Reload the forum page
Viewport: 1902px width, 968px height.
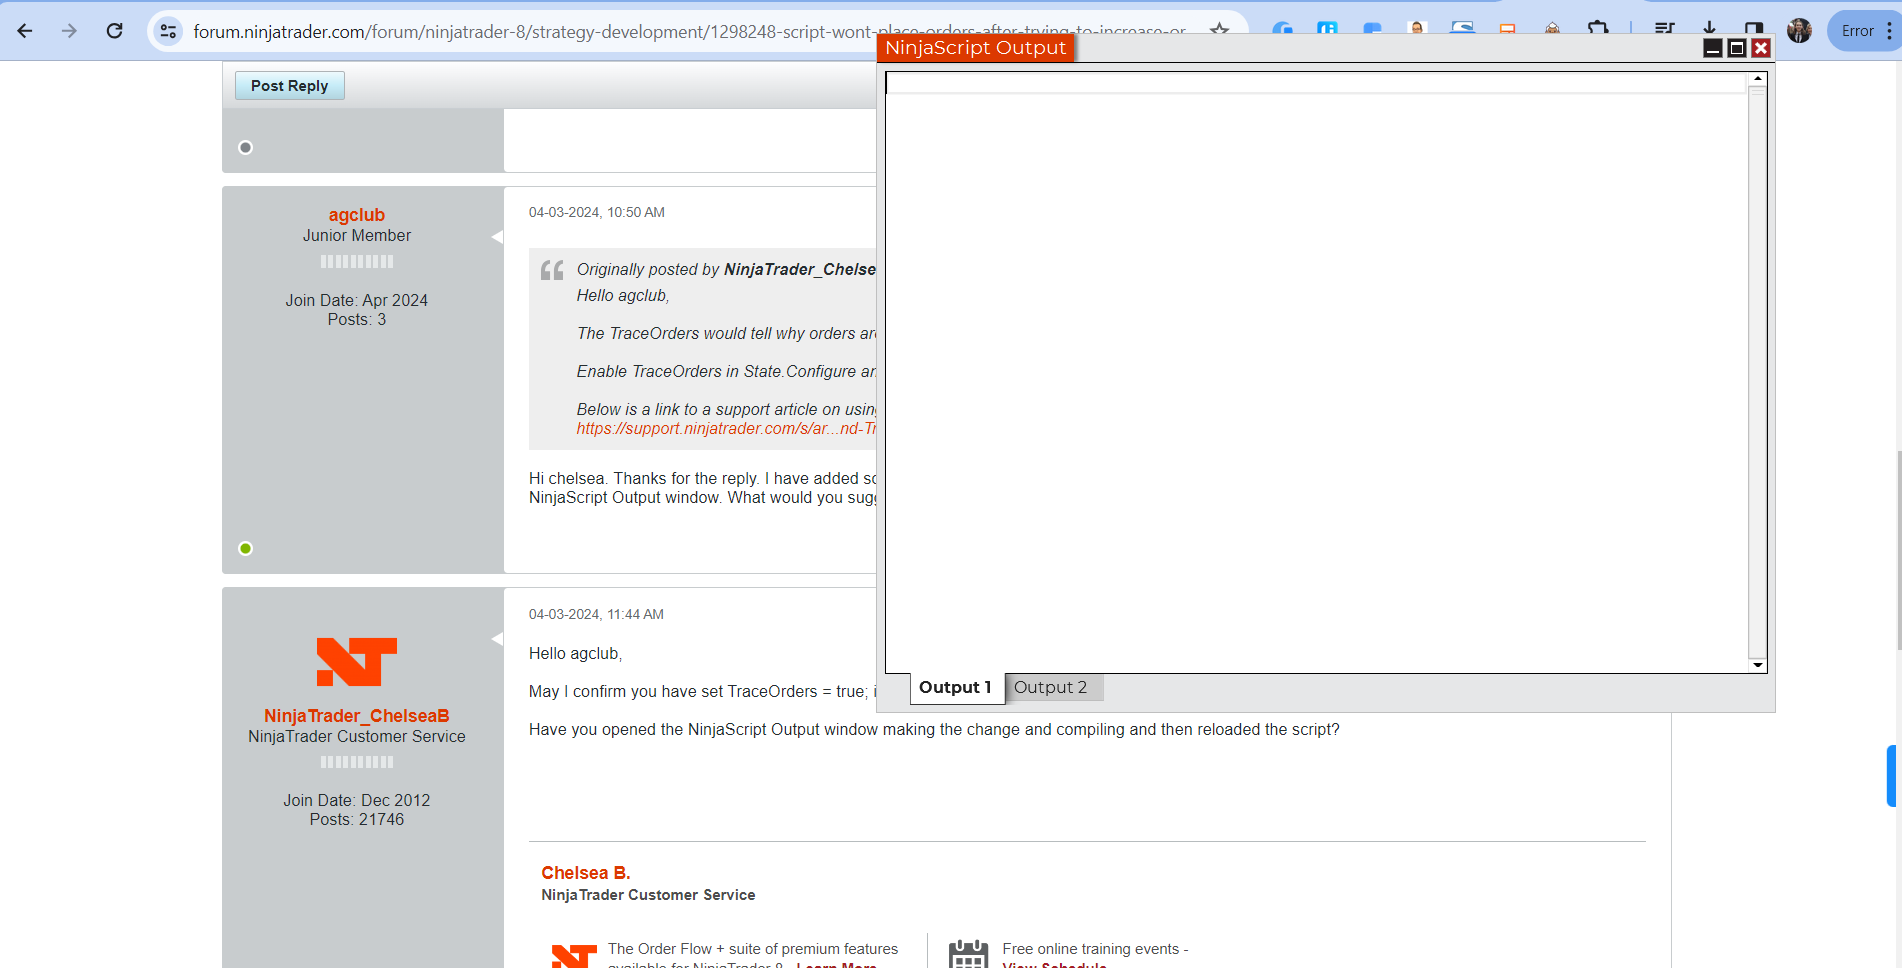click(115, 31)
